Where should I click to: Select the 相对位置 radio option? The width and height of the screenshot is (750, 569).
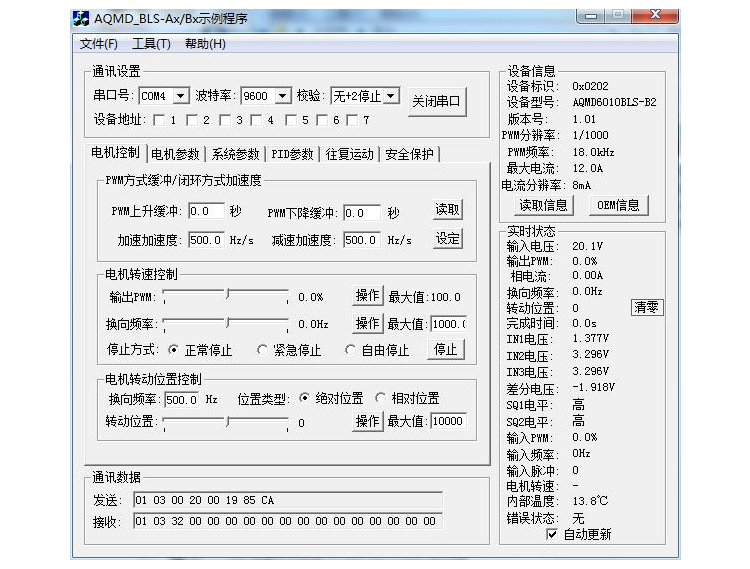380,398
